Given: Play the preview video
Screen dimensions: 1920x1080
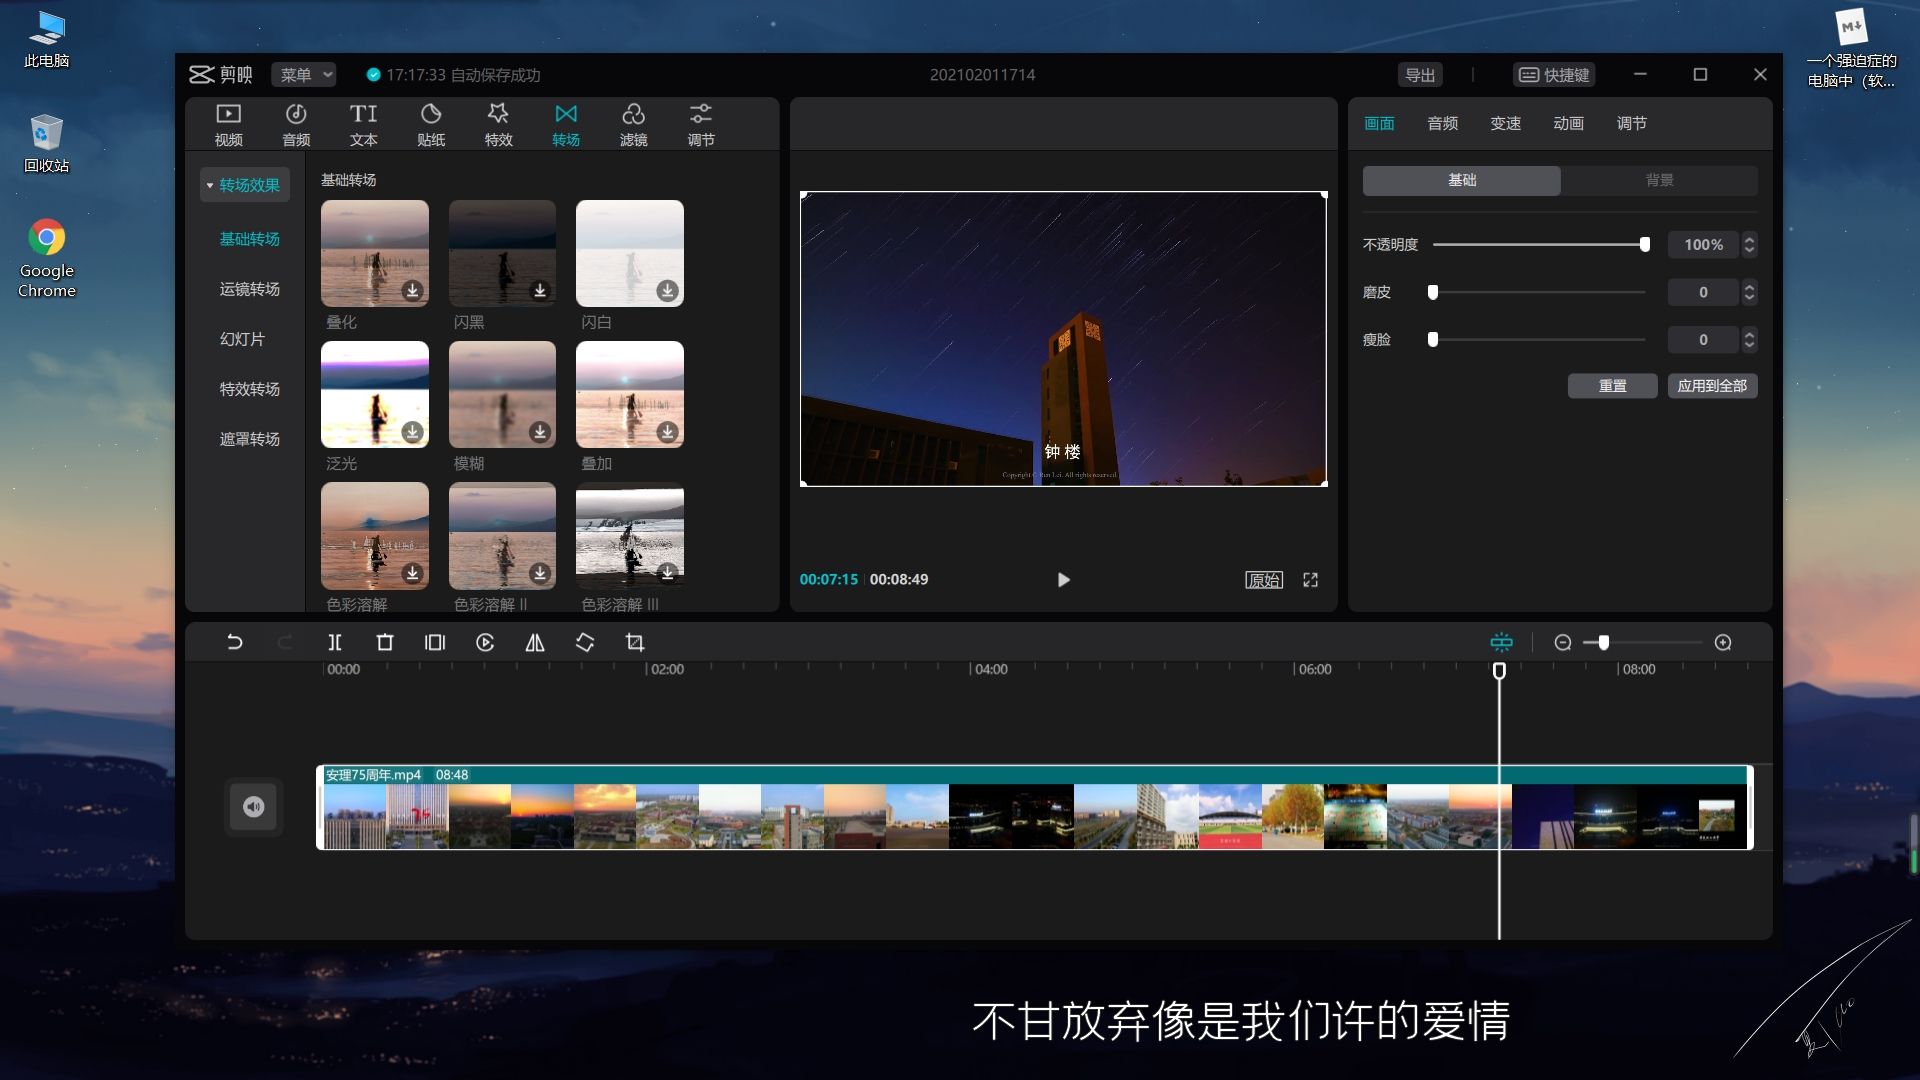Looking at the screenshot, I should pyautogui.click(x=1064, y=580).
